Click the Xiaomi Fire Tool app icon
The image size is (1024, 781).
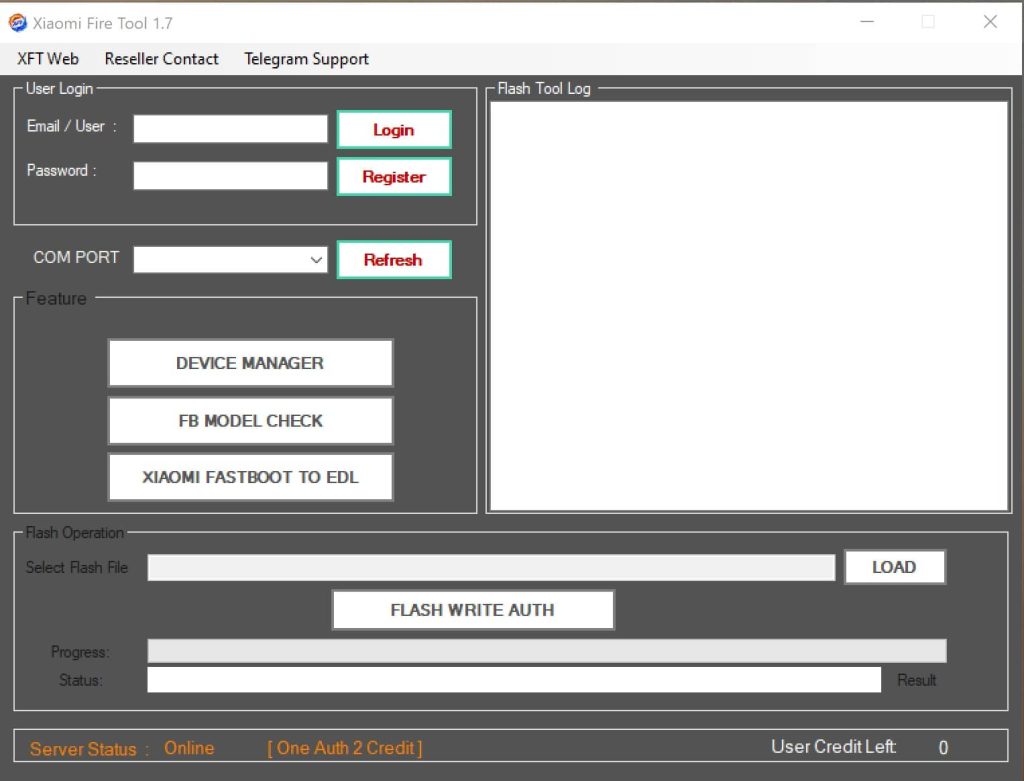[x=18, y=22]
